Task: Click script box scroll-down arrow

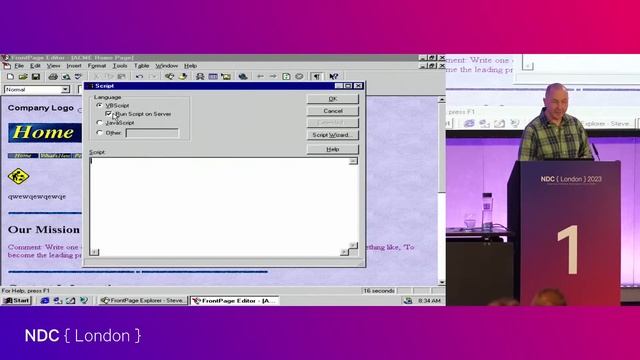Action: click(x=353, y=245)
